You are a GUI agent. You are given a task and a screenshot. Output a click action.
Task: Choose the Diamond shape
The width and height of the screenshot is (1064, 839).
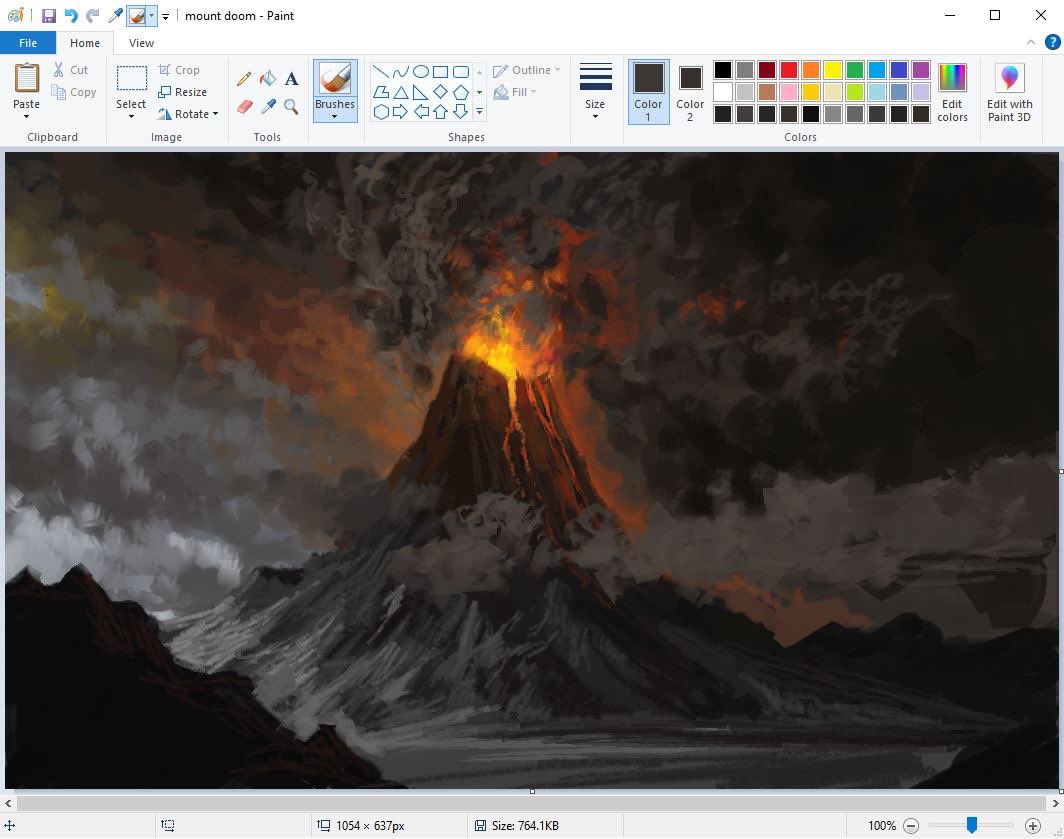pyautogui.click(x=440, y=92)
